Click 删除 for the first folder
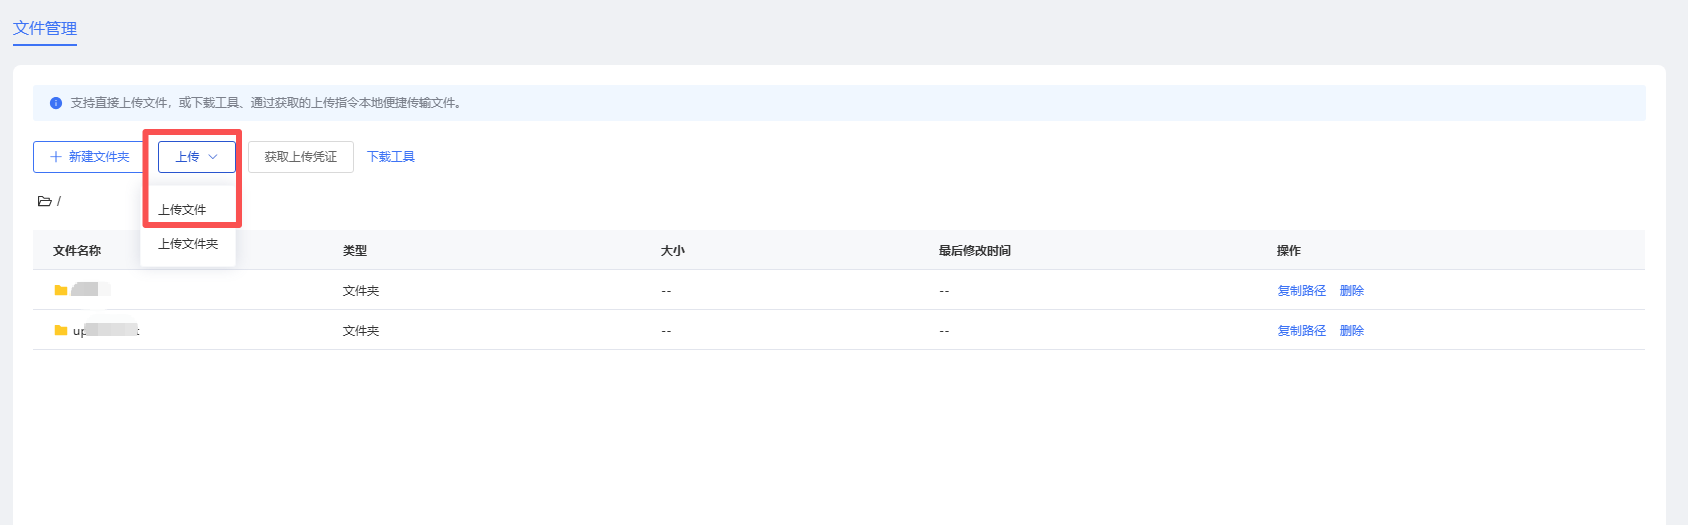 click(1352, 291)
